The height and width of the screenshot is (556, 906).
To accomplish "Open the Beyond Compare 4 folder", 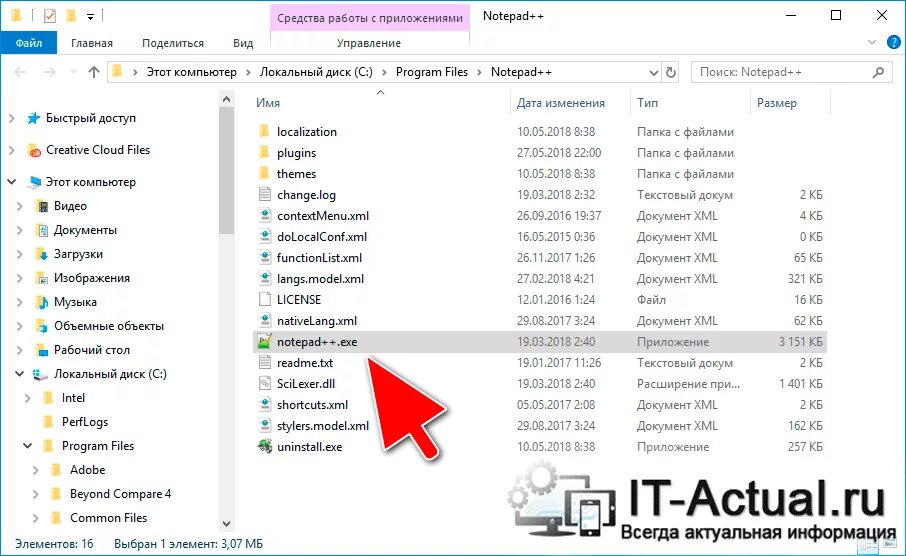I will [x=120, y=494].
